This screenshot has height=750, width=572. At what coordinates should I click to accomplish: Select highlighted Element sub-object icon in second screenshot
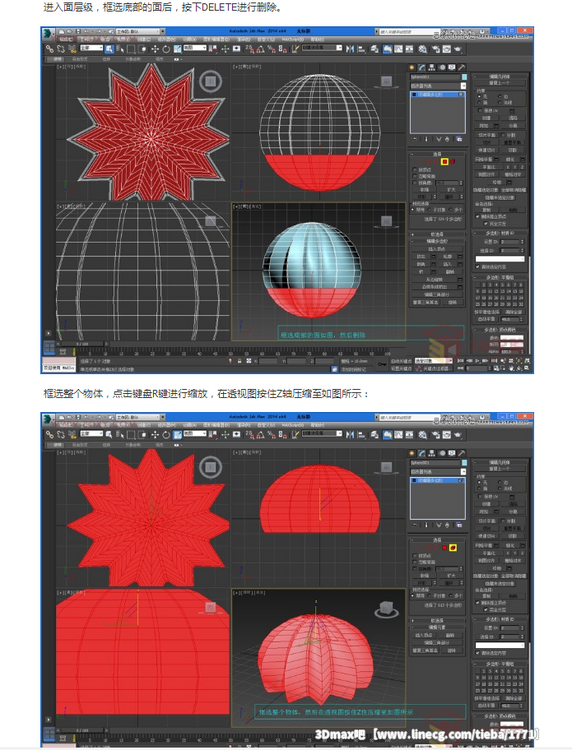point(452,548)
